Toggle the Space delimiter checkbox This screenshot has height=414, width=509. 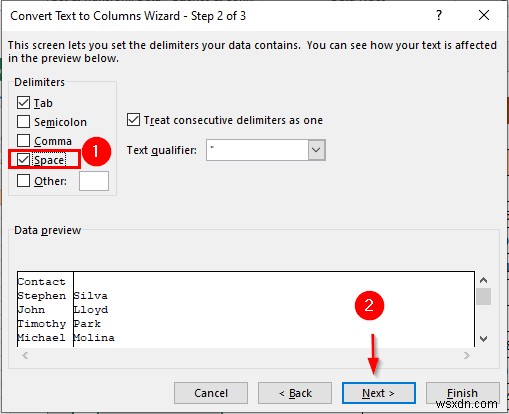(23, 160)
